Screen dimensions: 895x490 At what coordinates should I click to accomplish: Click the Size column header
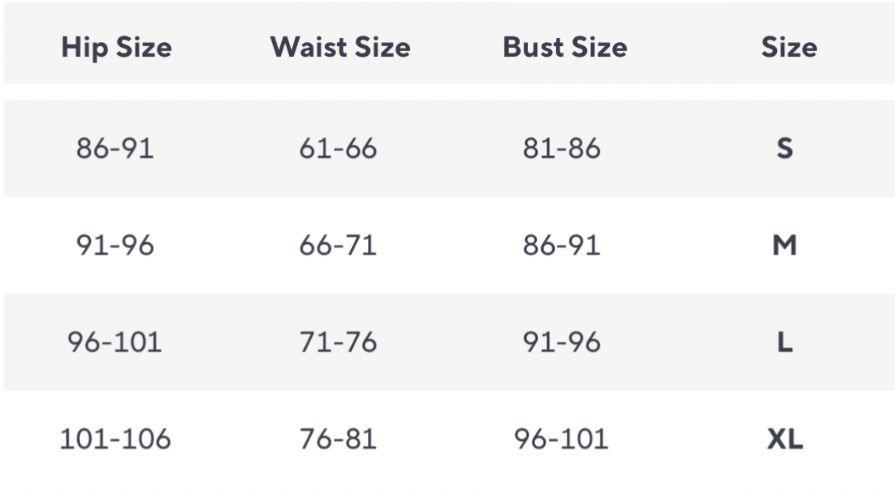click(789, 47)
